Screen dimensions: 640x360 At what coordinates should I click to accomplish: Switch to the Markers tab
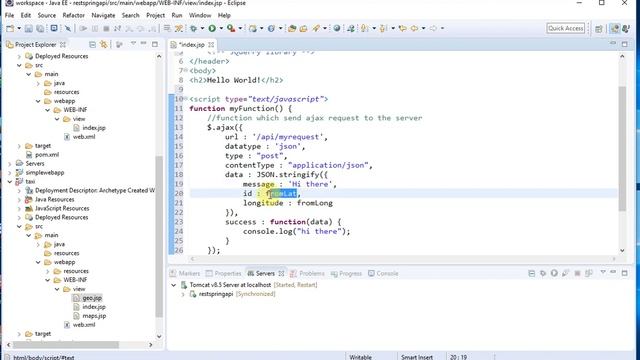click(x=185, y=273)
